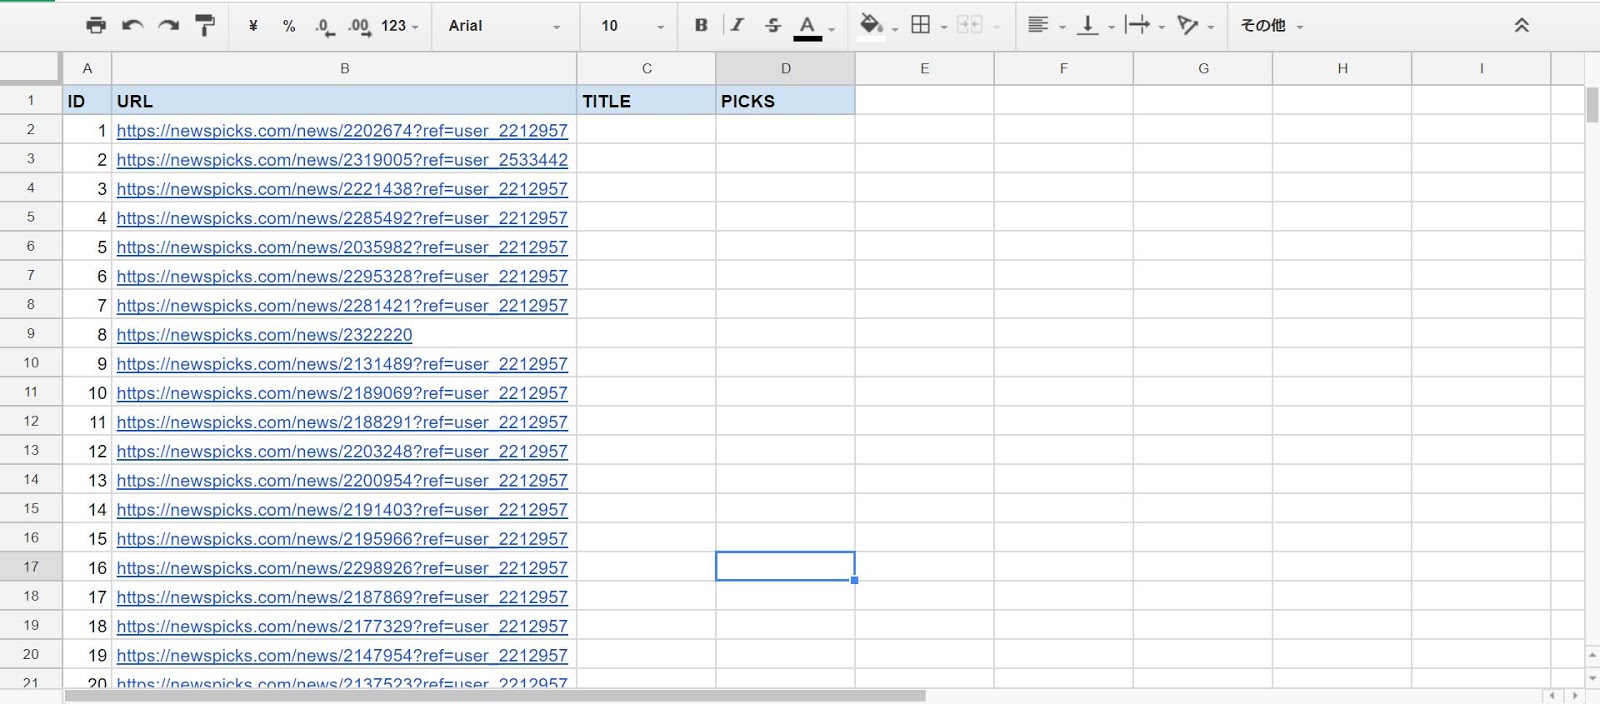
Task: Open link newspicks.com/news/2319005
Action: coord(342,160)
